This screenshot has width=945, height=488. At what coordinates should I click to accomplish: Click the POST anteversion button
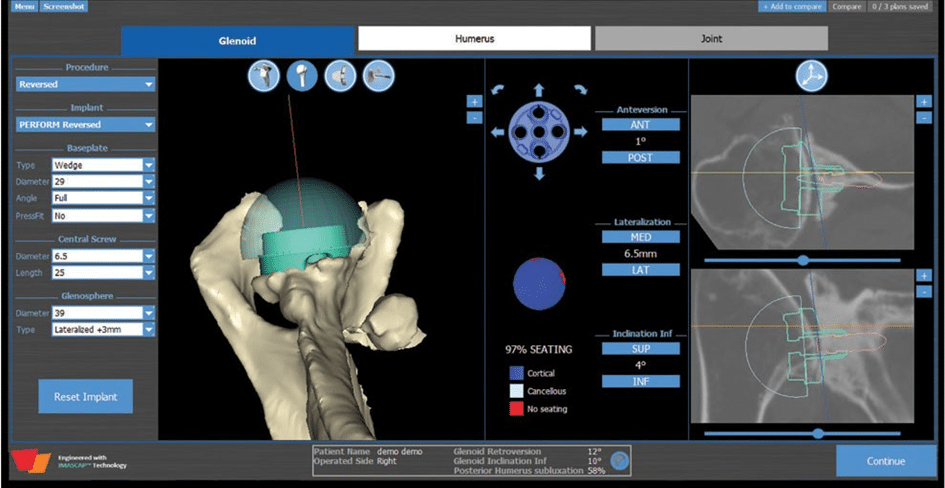pos(640,158)
